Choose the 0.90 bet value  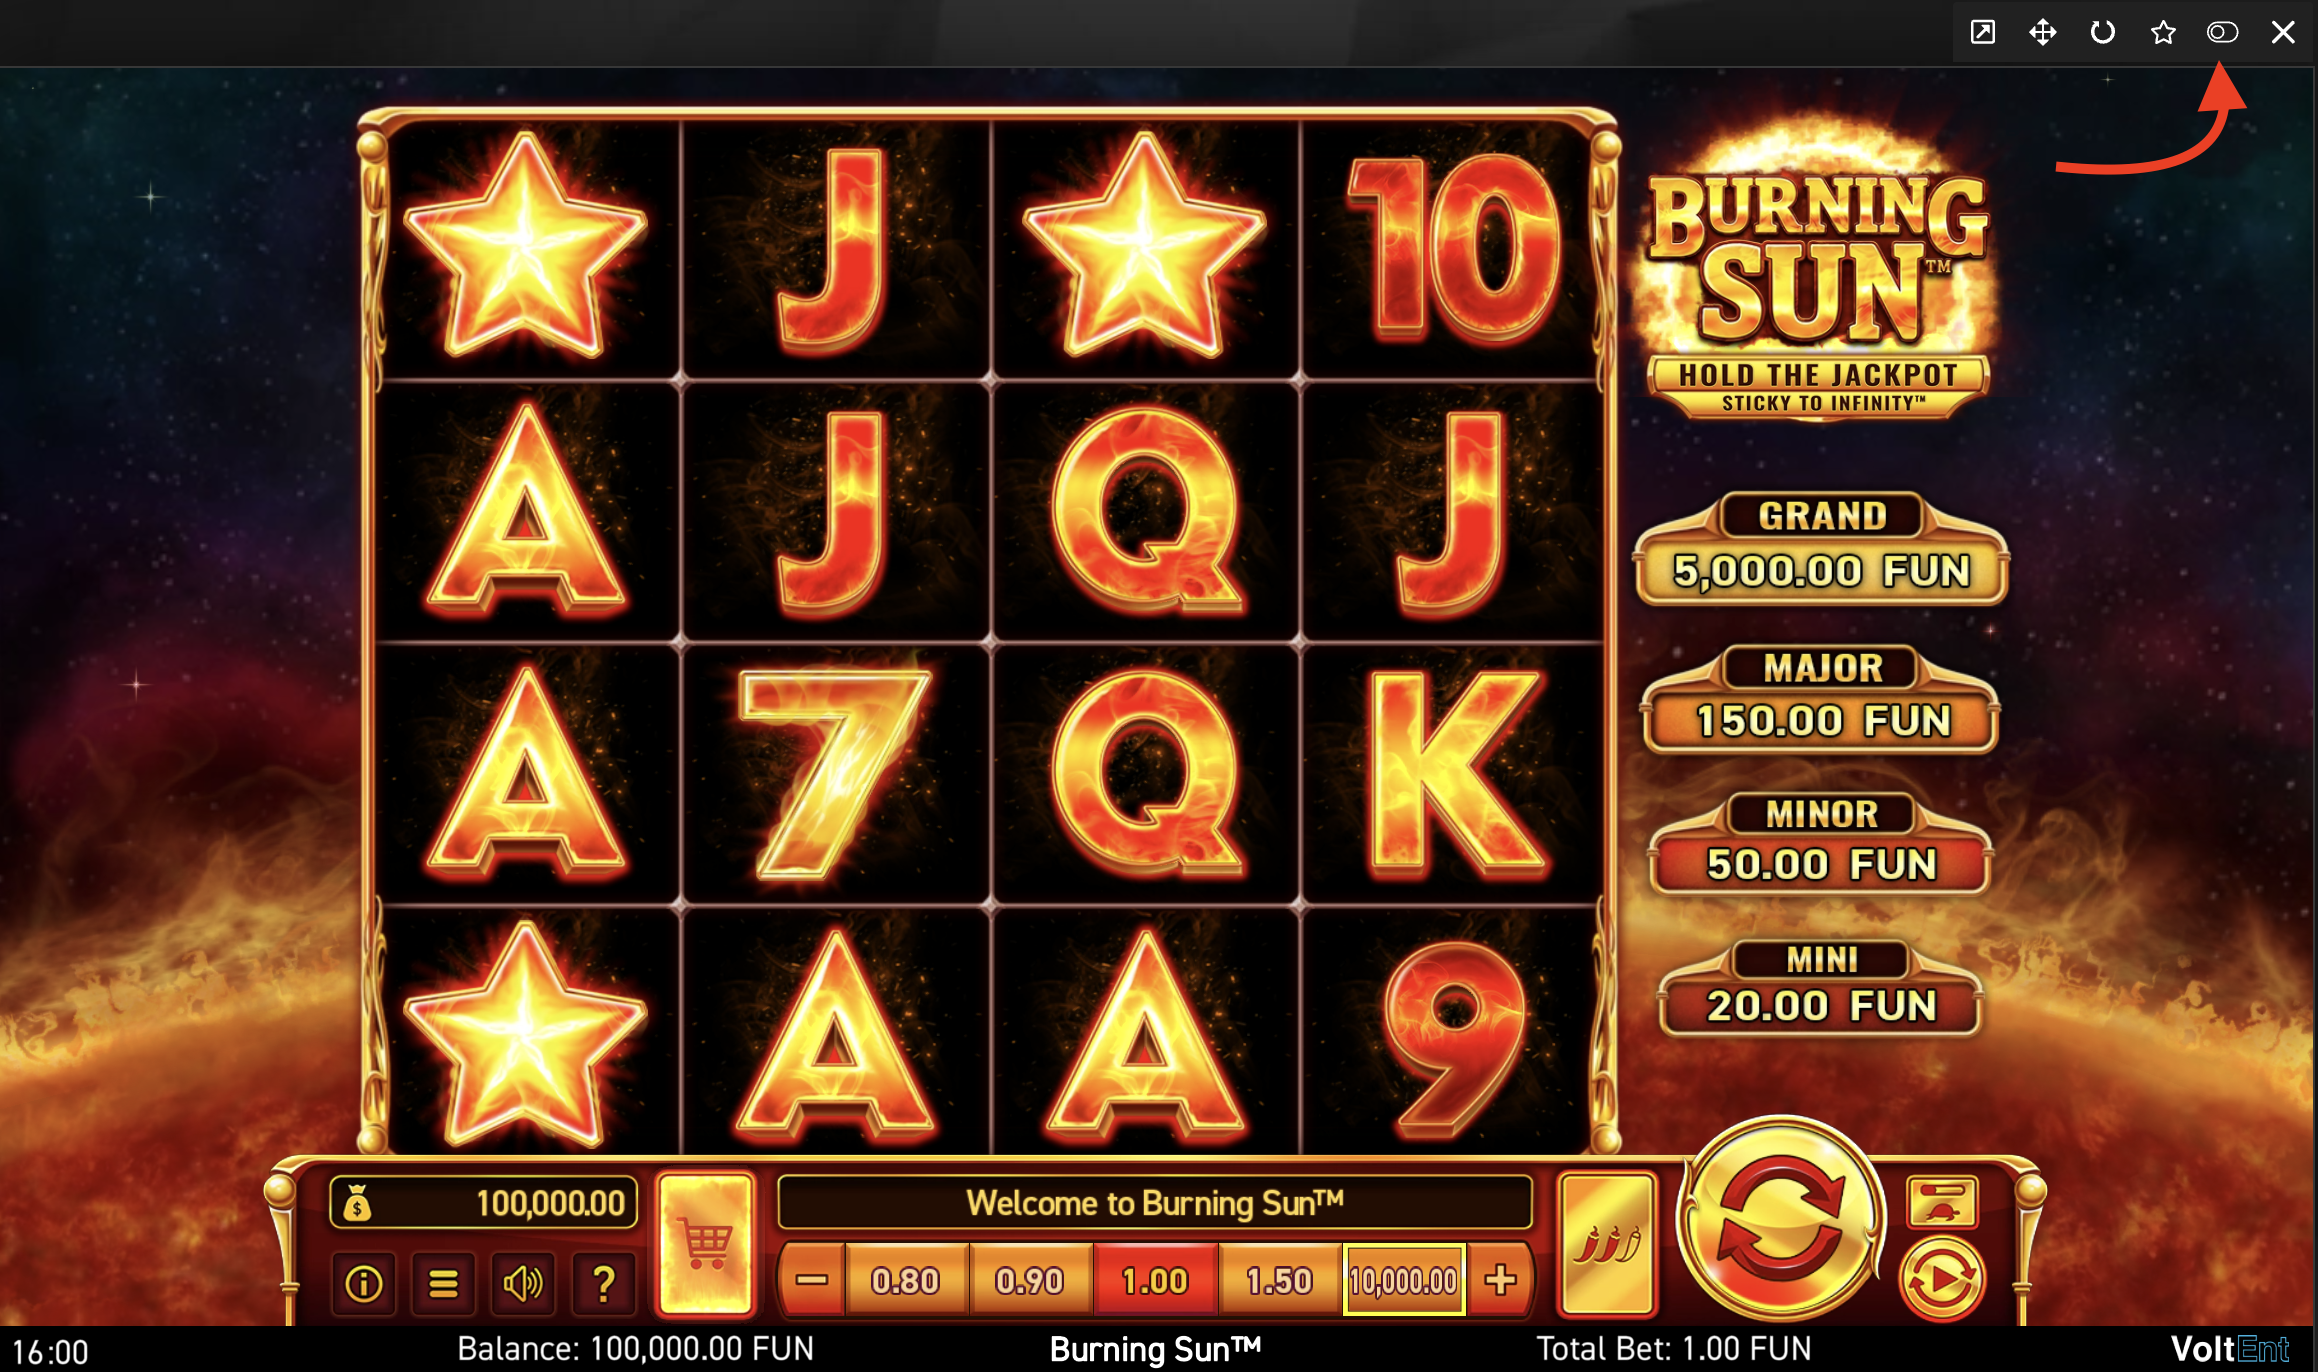[1030, 1280]
